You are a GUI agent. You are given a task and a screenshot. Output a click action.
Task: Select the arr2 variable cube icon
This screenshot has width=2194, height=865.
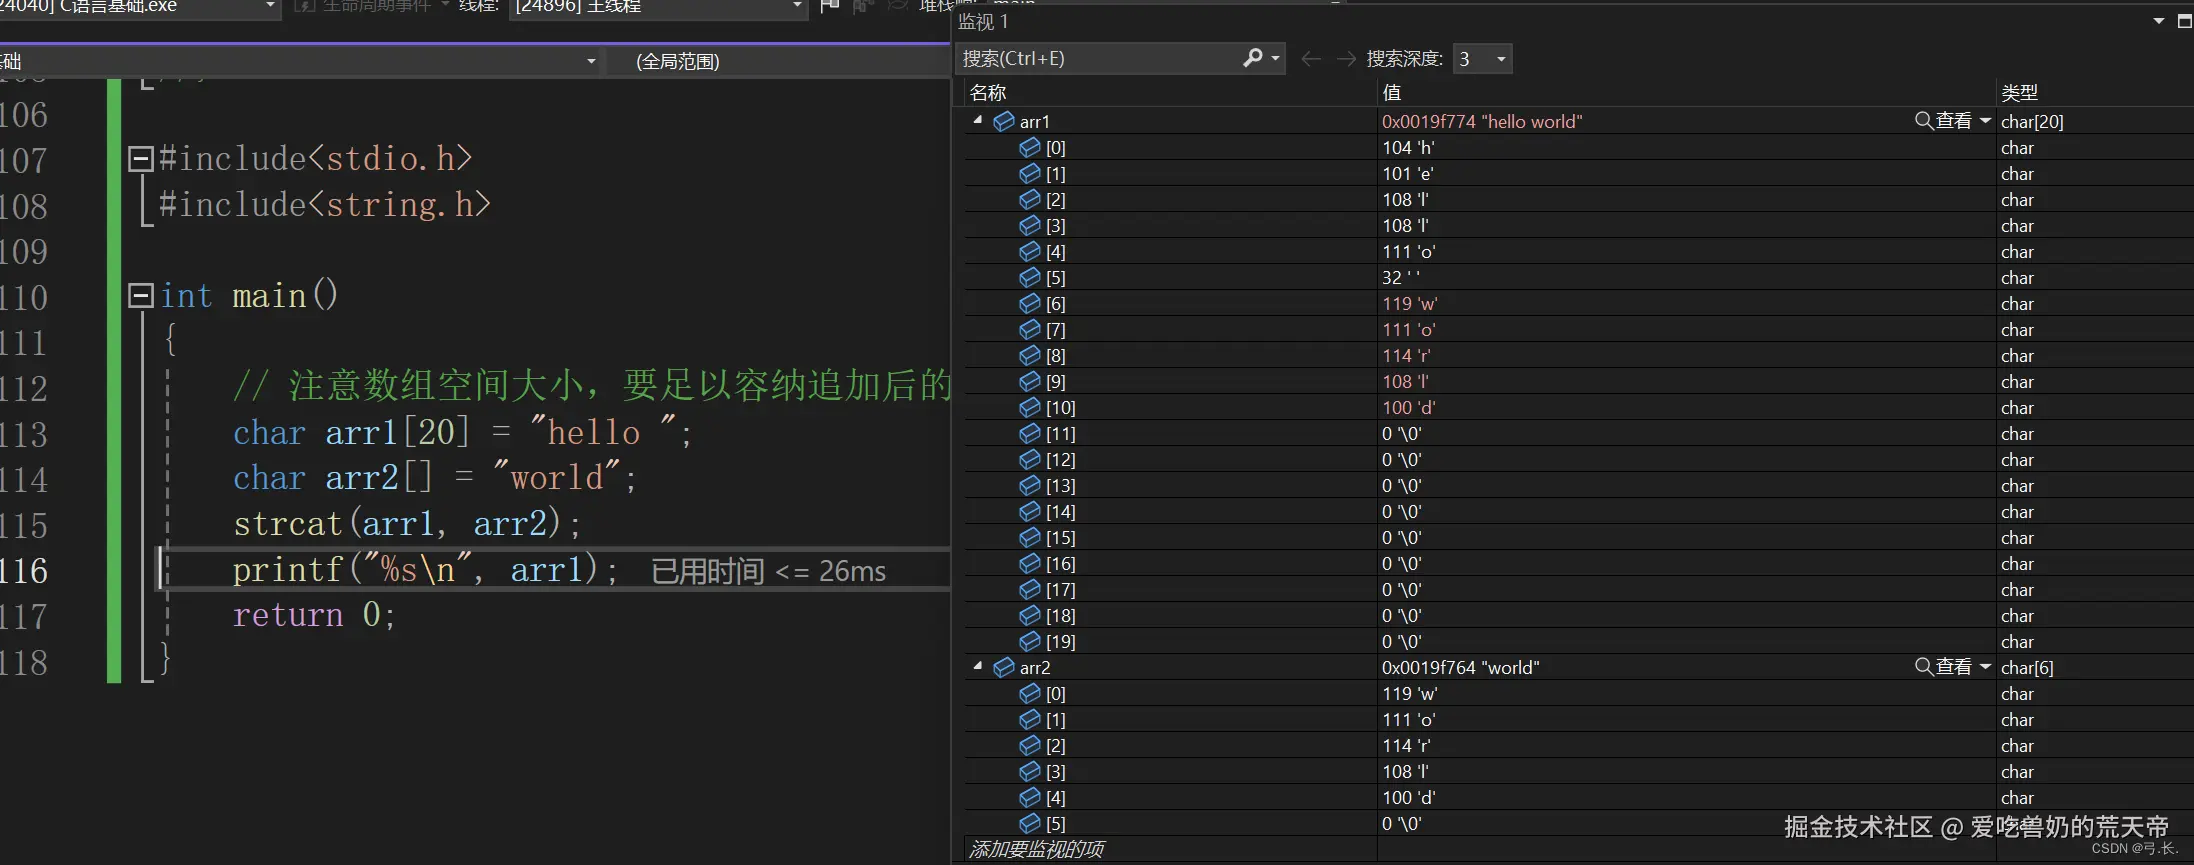tap(1004, 667)
